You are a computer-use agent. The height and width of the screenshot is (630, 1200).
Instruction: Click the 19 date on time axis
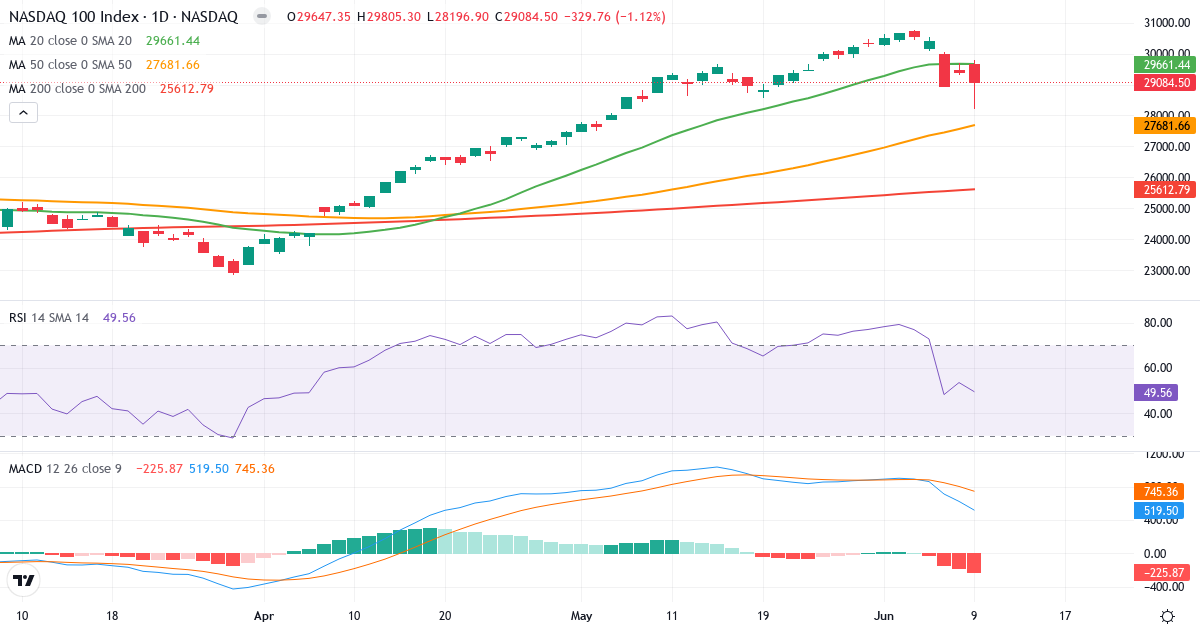[762, 616]
